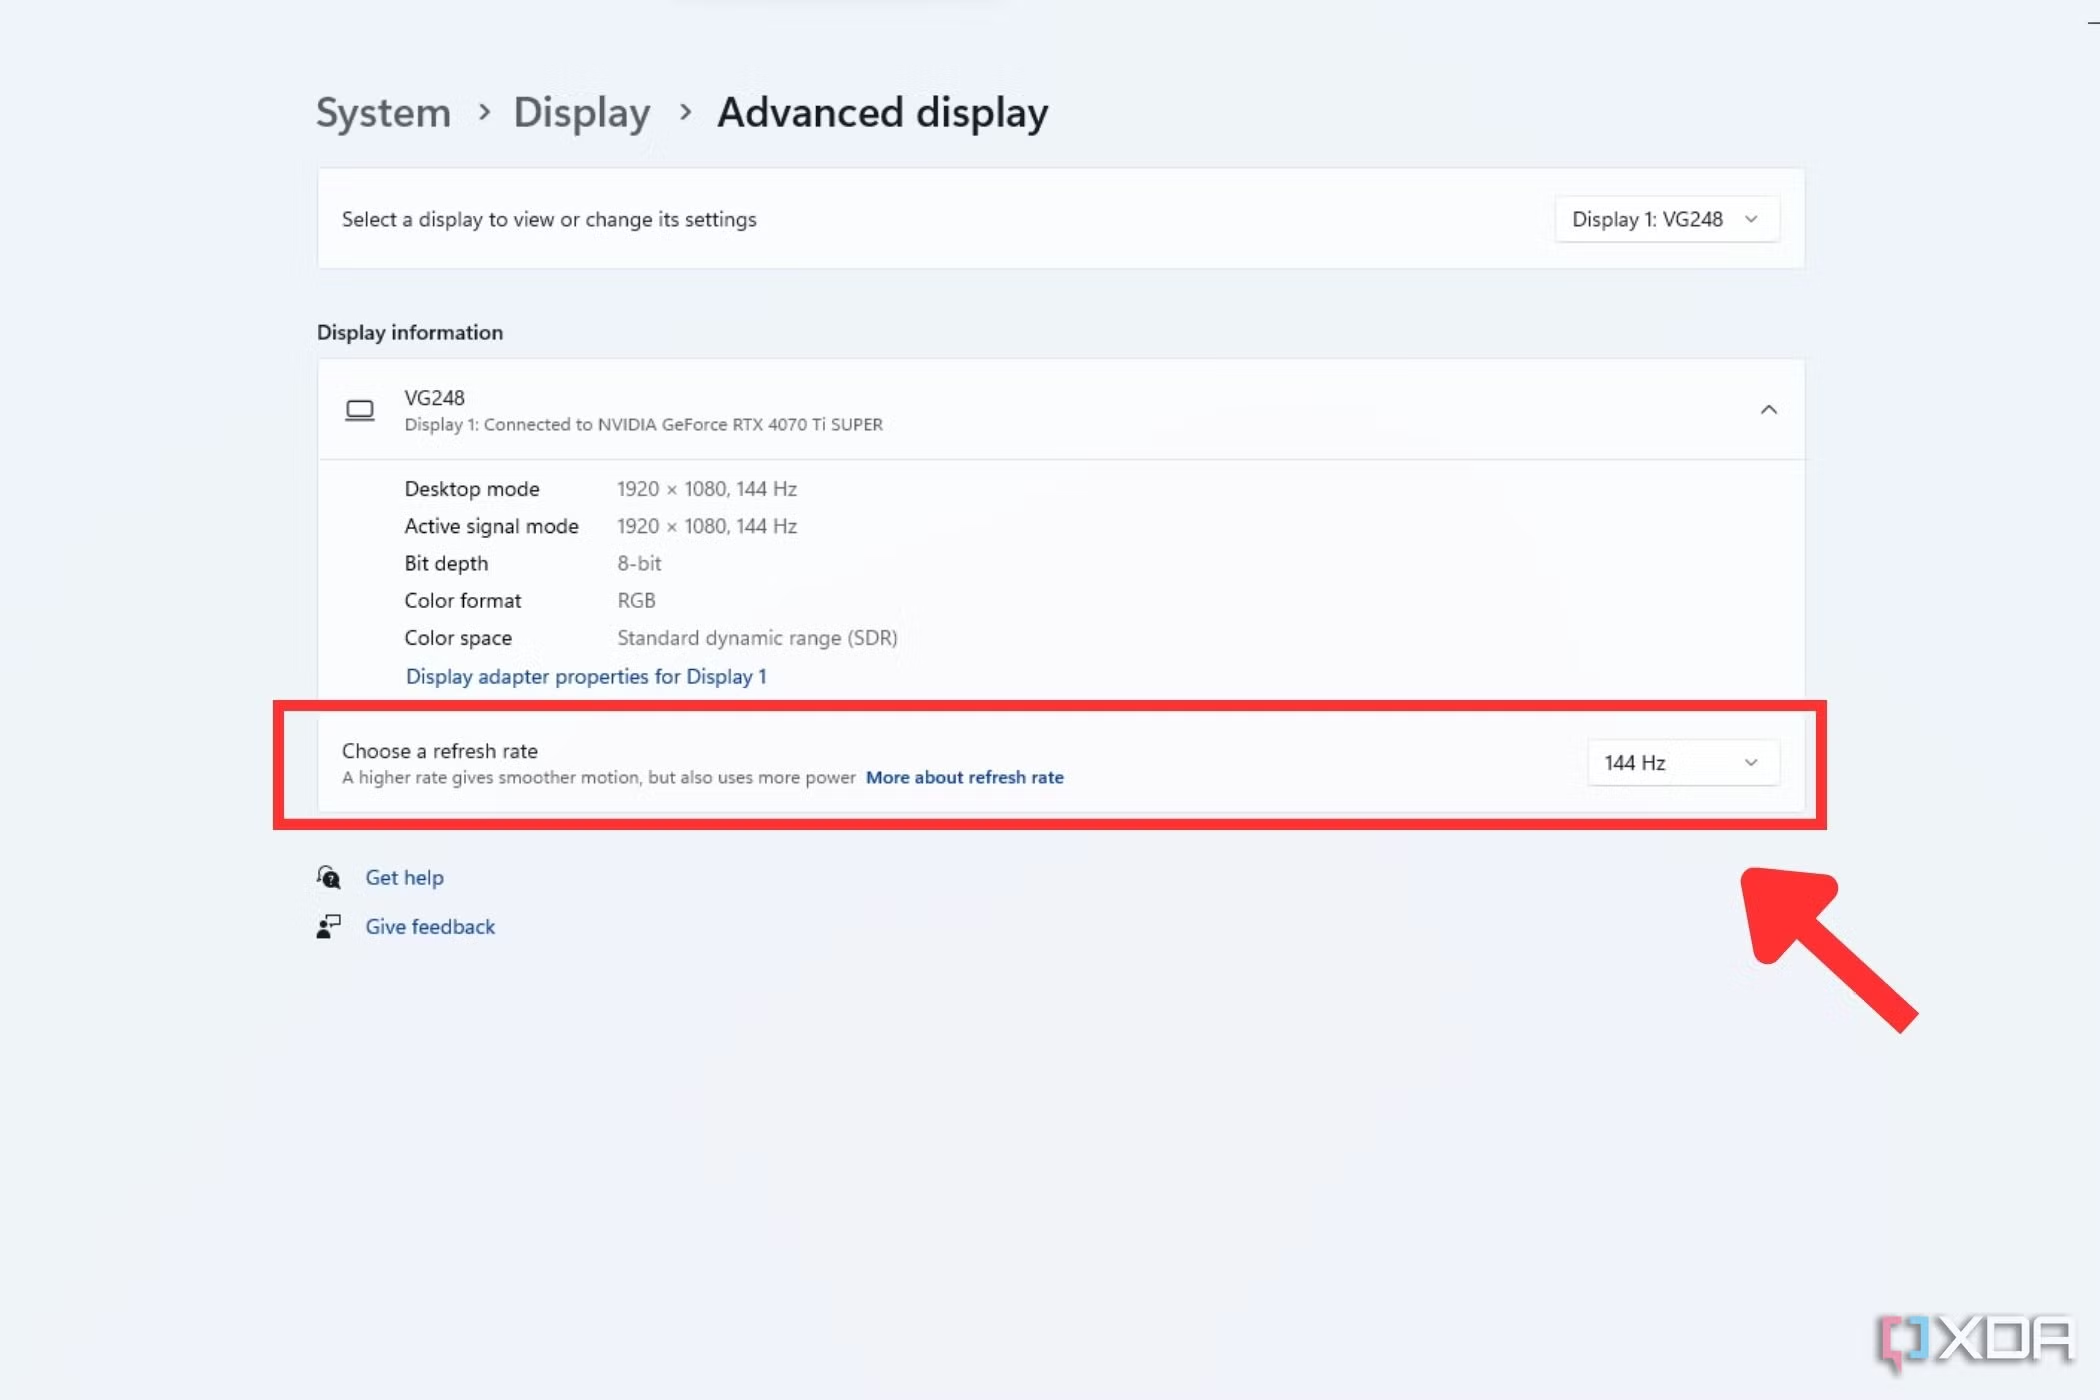Screen dimensions: 2100x1400
Task: Click the Choose a refresh rate label
Action: 440,750
